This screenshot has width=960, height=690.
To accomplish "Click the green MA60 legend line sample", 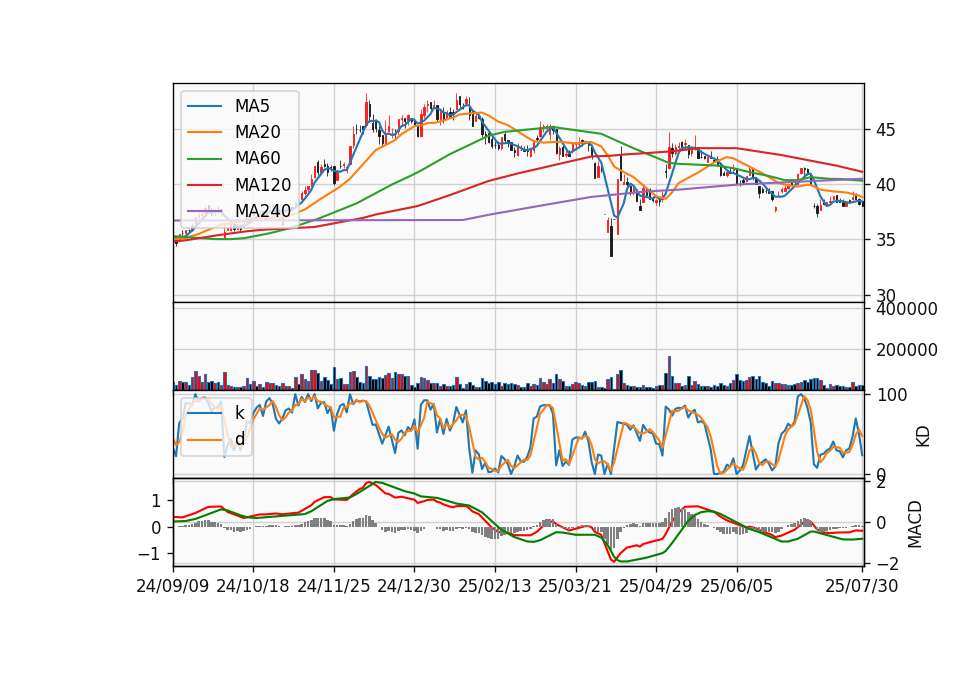I will [204, 159].
